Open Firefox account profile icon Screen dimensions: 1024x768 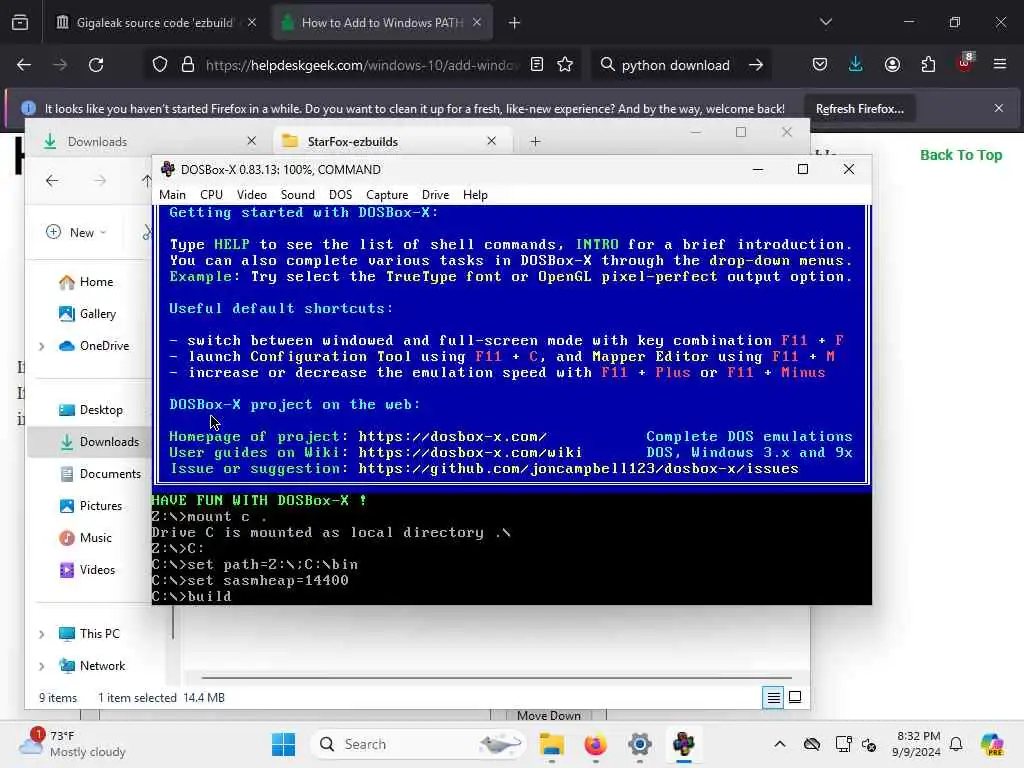point(892,65)
